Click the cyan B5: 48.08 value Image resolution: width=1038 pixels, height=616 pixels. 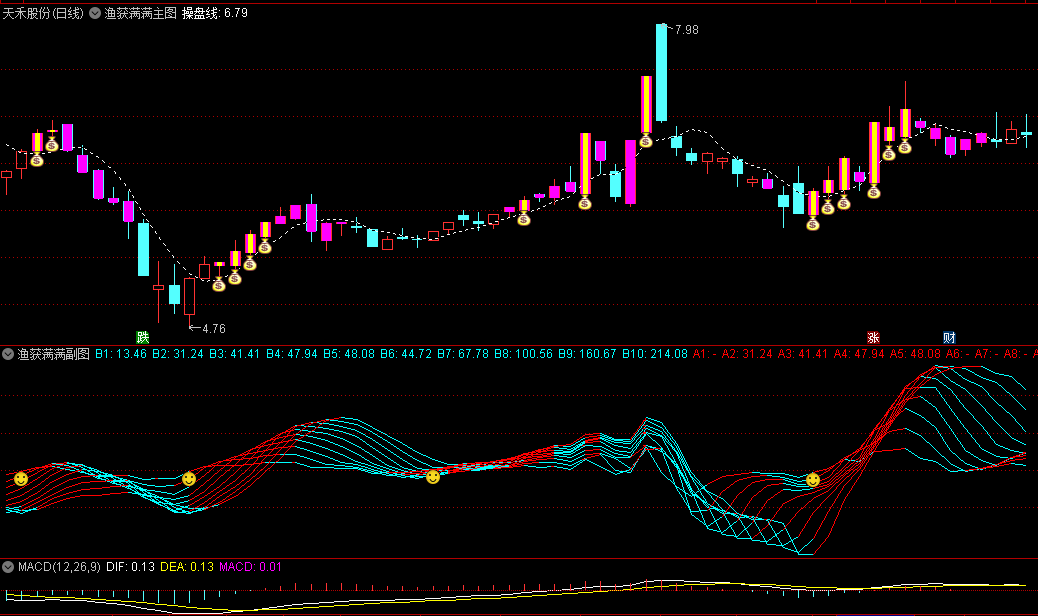pos(349,354)
